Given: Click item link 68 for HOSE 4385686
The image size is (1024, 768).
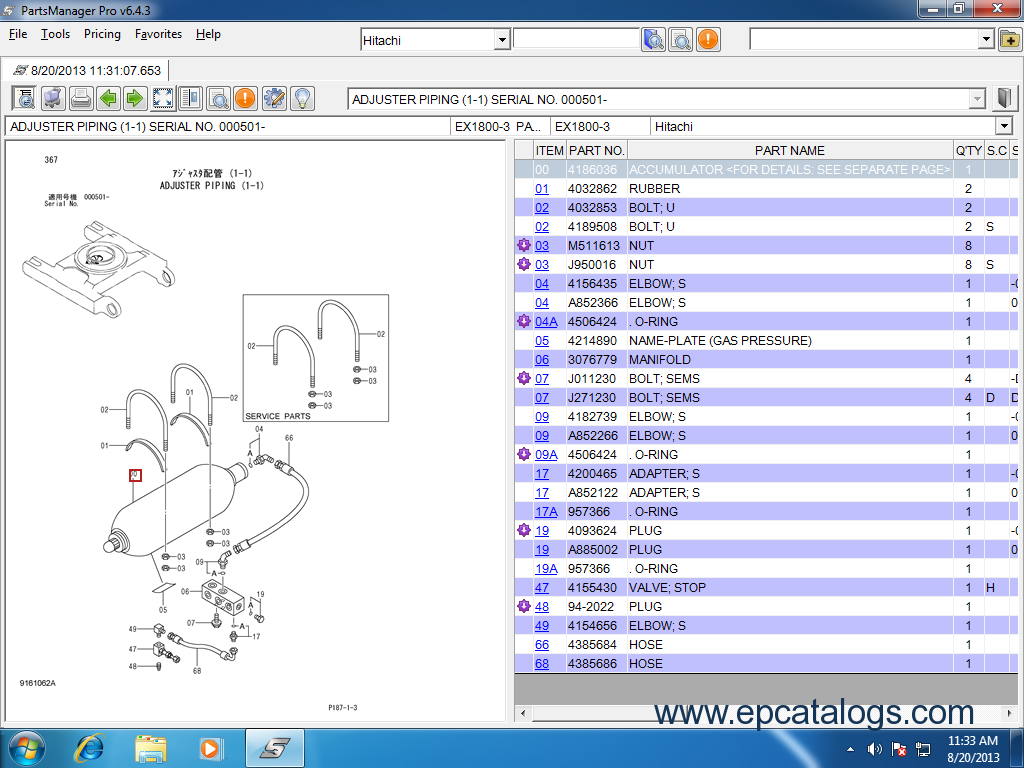Looking at the screenshot, I should tap(542, 664).
